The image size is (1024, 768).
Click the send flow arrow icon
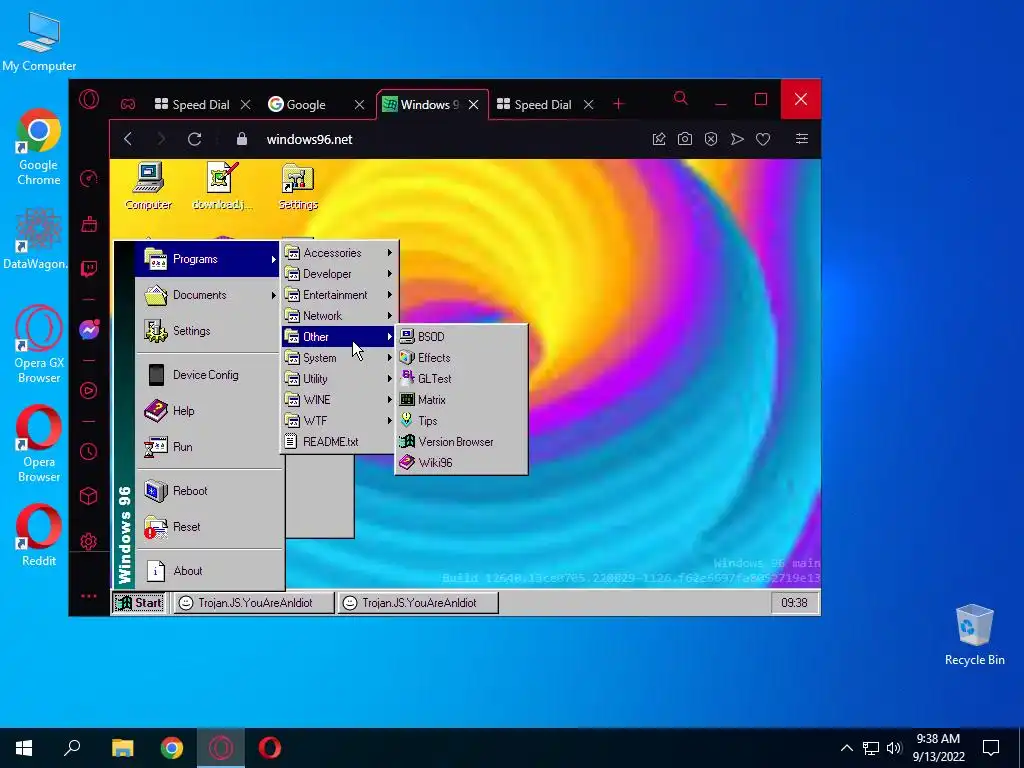pyautogui.click(x=737, y=139)
